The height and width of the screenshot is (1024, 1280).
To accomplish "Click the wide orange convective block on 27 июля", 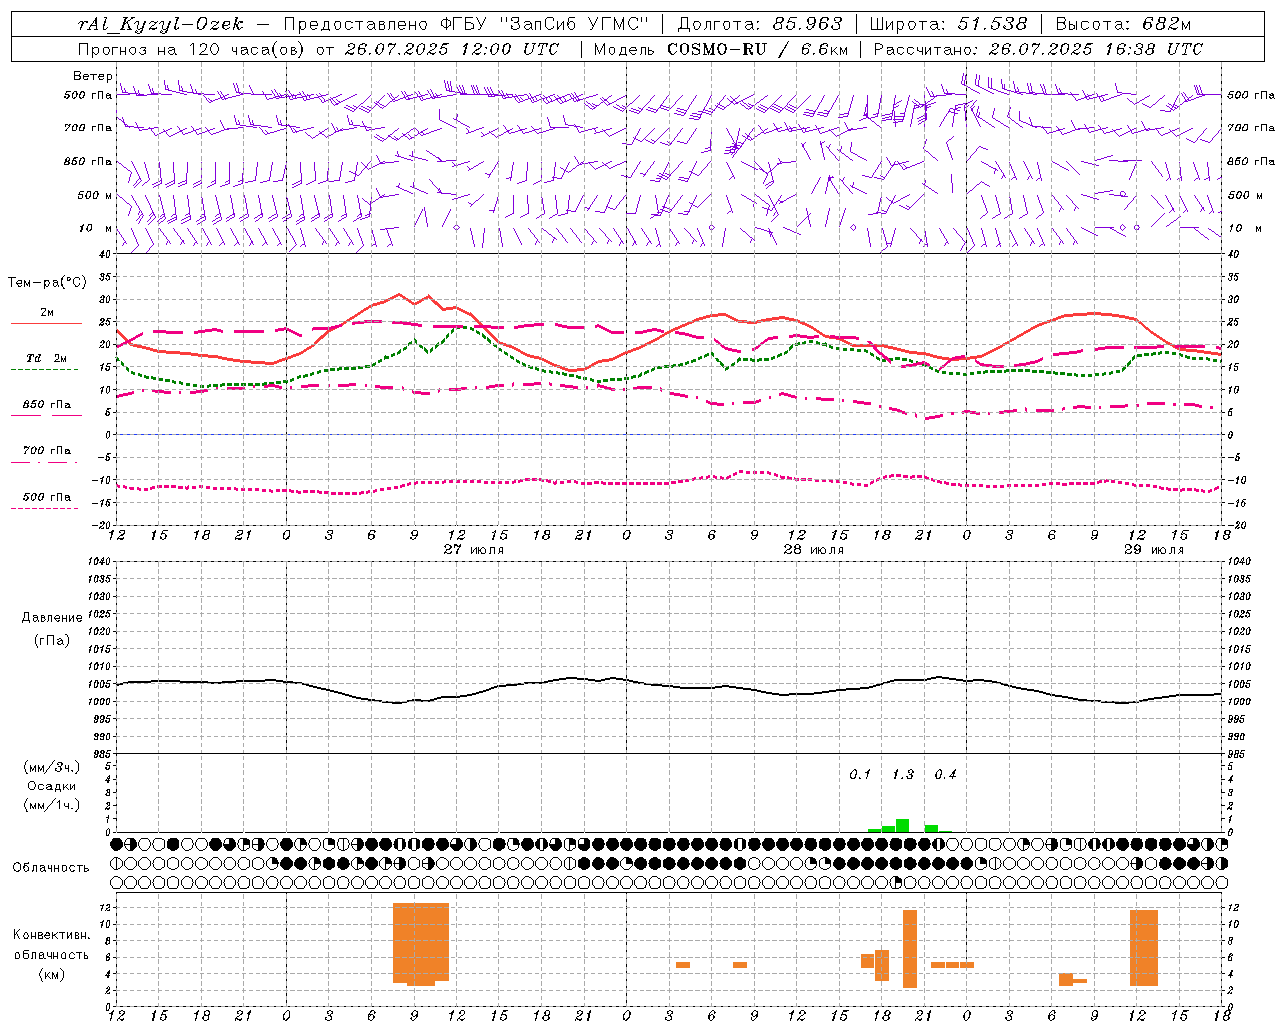I will point(421,944).
